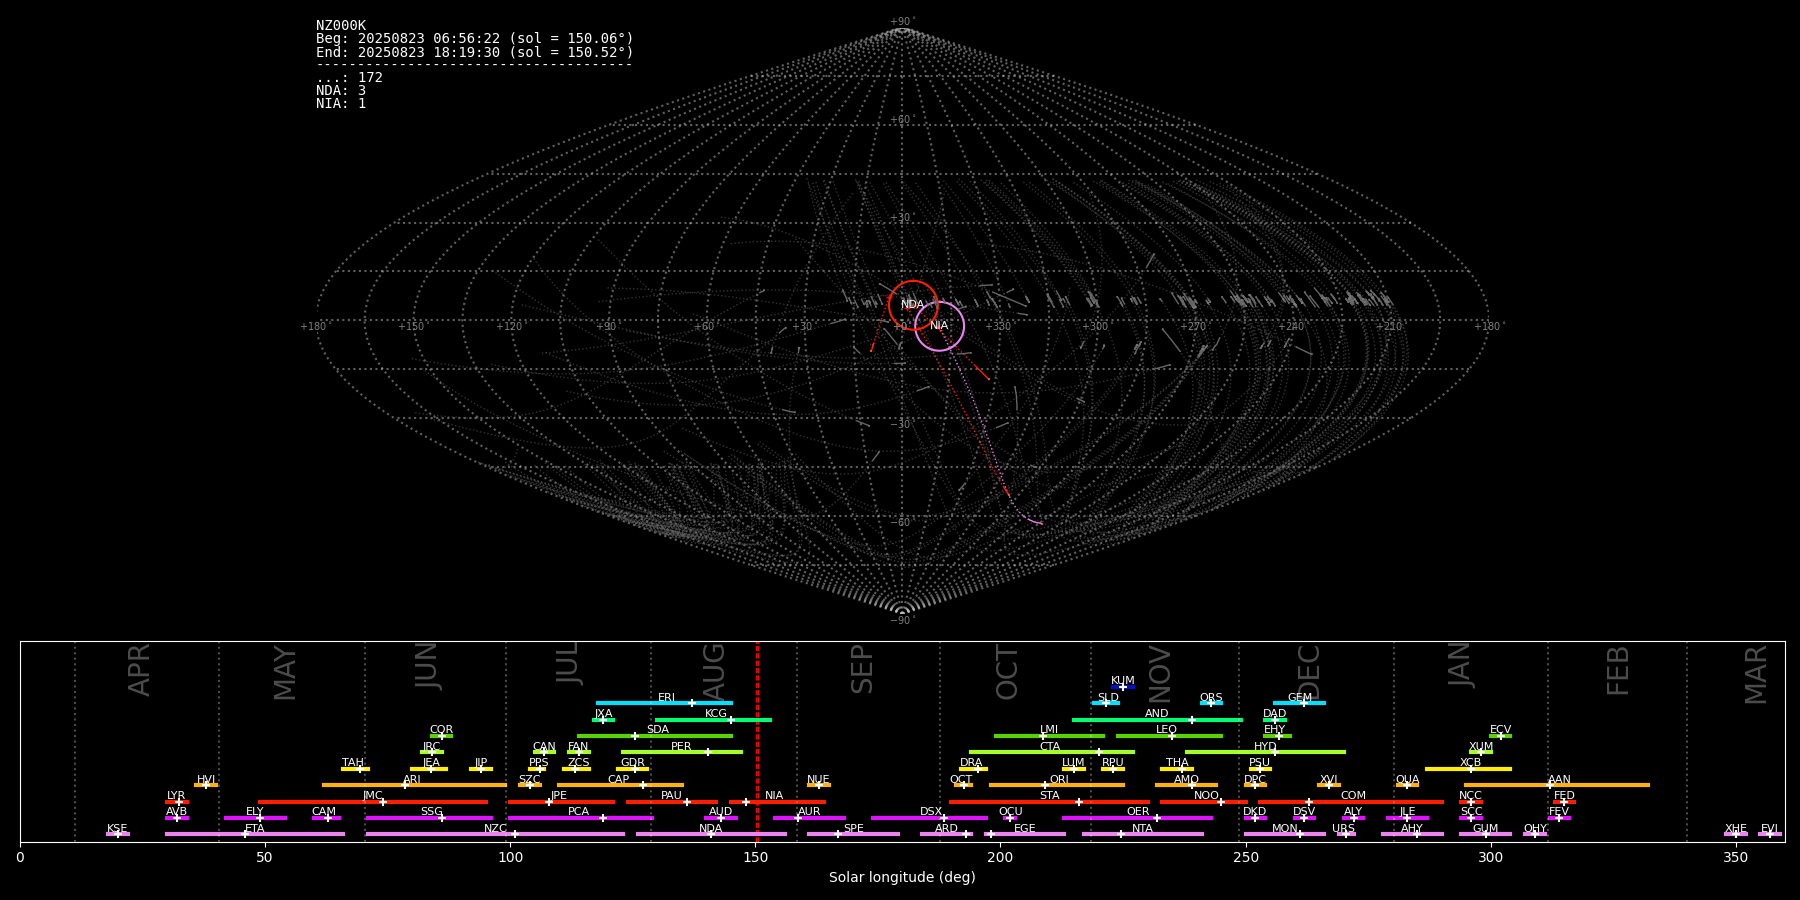Click the SSG shower label in timeline
The width and height of the screenshot is (1800, 900).
pyautogui.click(x=432, y=812)
